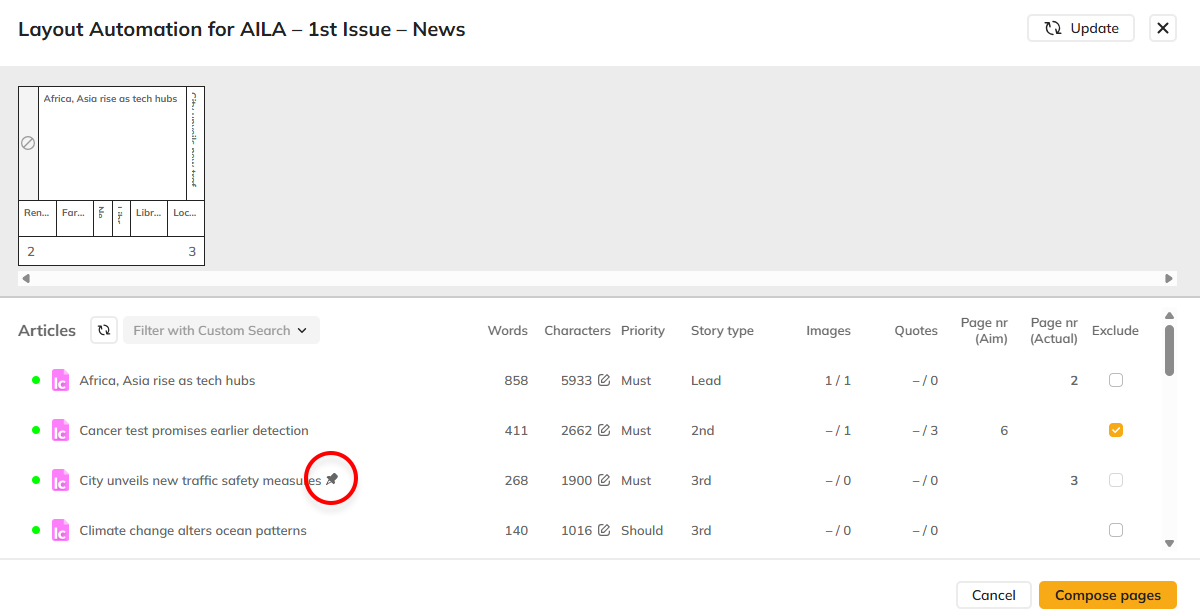Uncheck Exclude on the Cancer test row
Viewport: 1200px width, 616px height.
pyautogui.click(x=1115, y=430)
